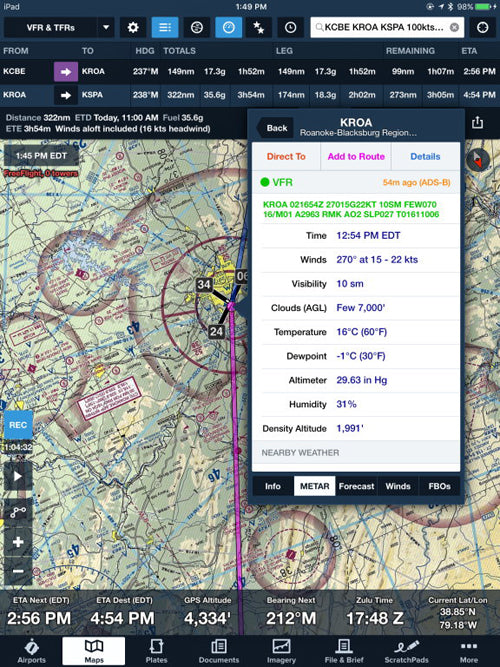This screenshot has width=500, height=667.
Task: Play the recorded track
Action: click(x=18, y=476)
